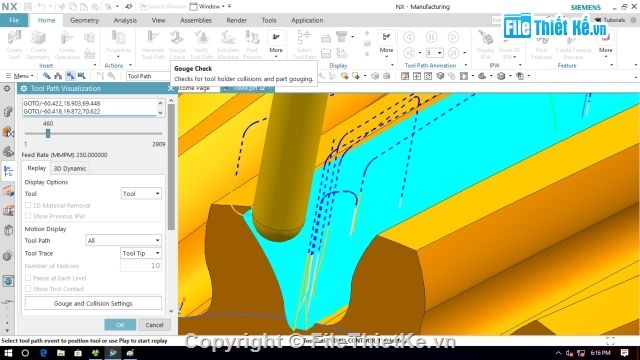
Task: Open the Tool Trace dropdown
Action: pos(141,253)
